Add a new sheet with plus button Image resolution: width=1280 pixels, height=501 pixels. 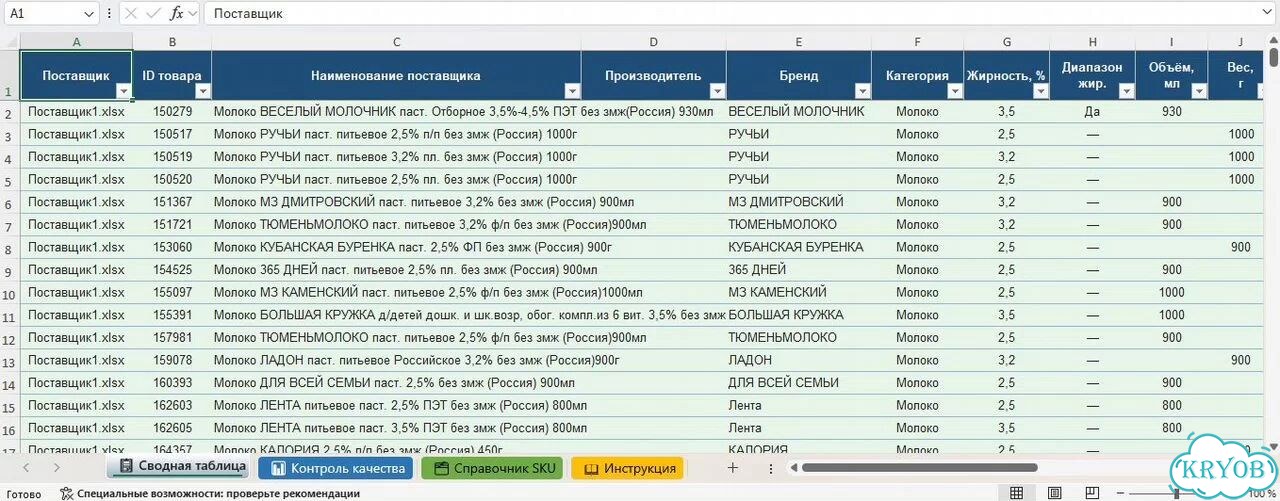[732, 468]
